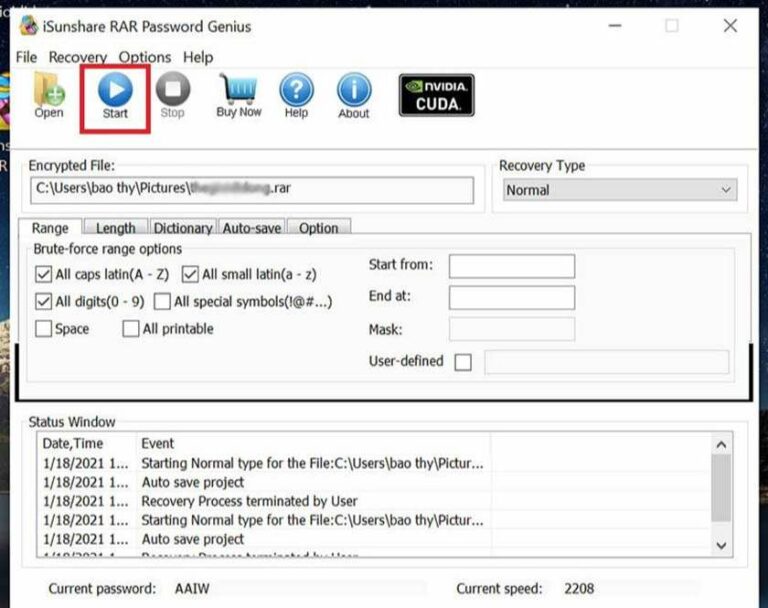
Task: Close the RAR Password Genius window
Action: [730, 25]
